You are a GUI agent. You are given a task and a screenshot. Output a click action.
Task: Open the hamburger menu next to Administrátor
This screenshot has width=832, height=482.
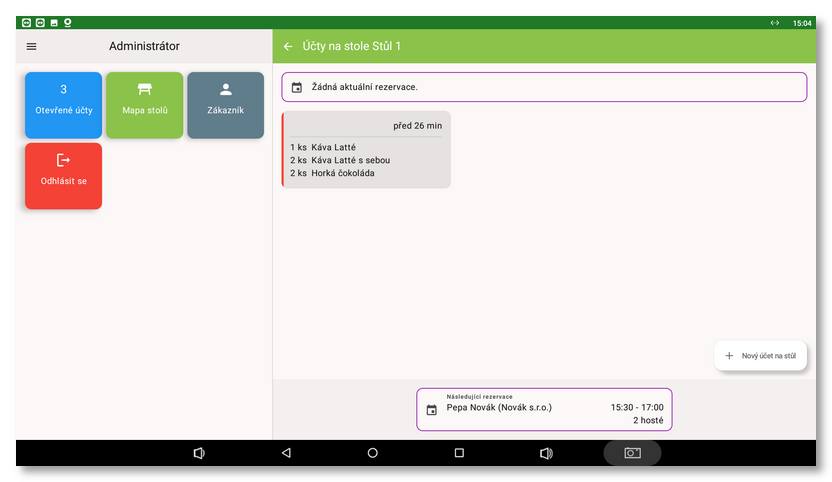click(31, 47)
